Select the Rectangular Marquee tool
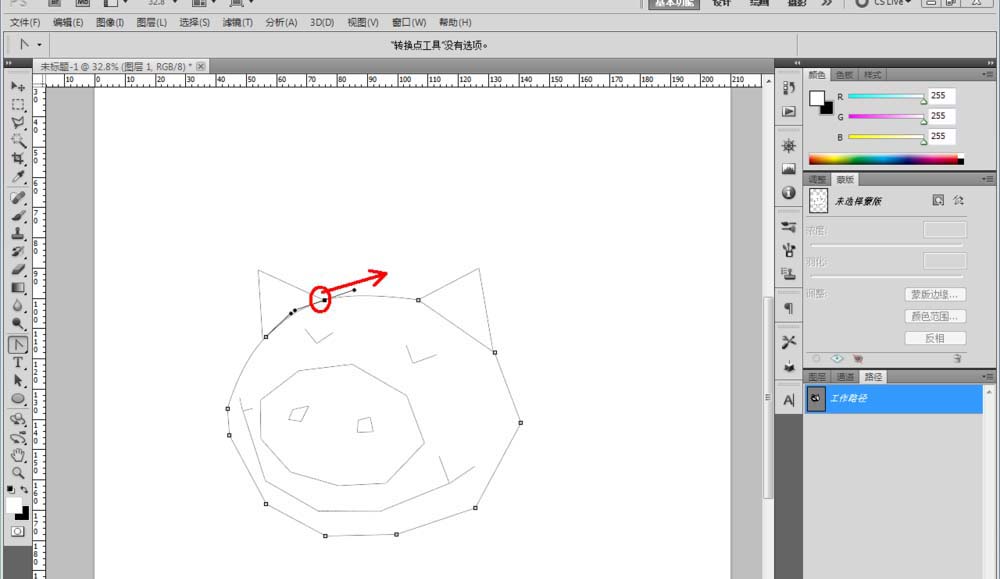The width and height of the screenshot is (1000, 579). tap(18, 105)
